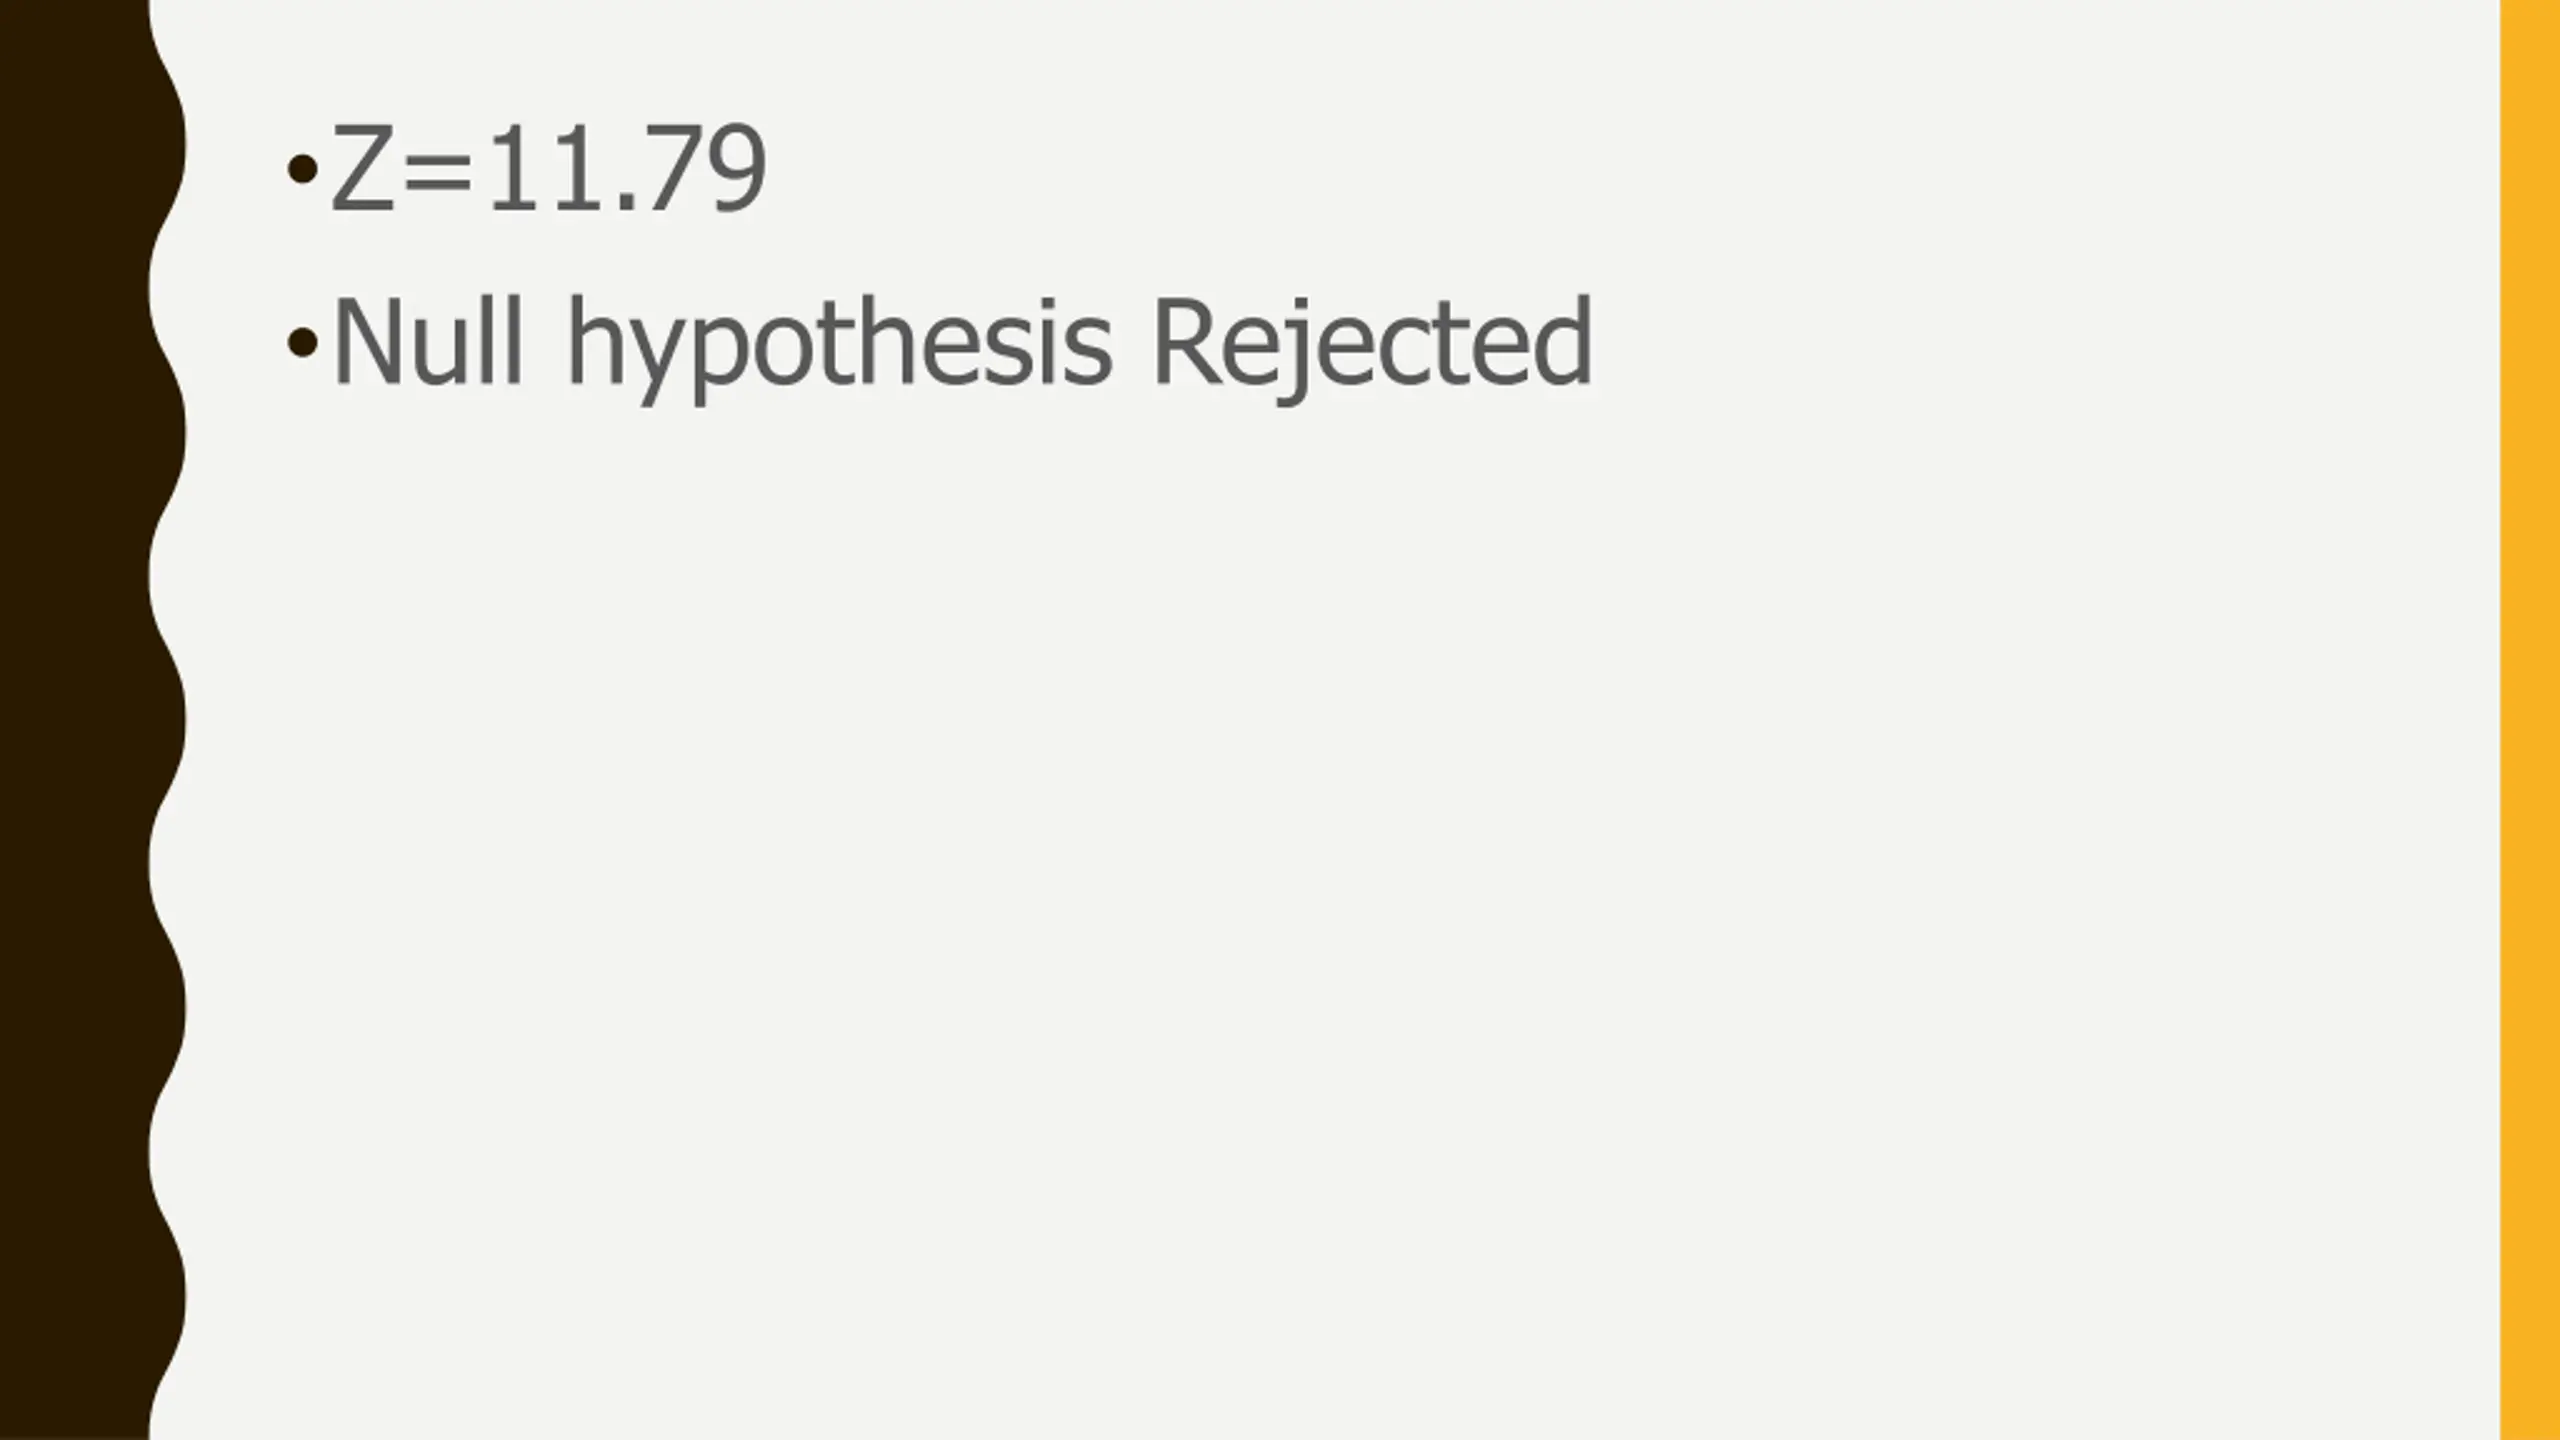
Task: Click the "Z=11.79" text line
Action: coord(547,168)
